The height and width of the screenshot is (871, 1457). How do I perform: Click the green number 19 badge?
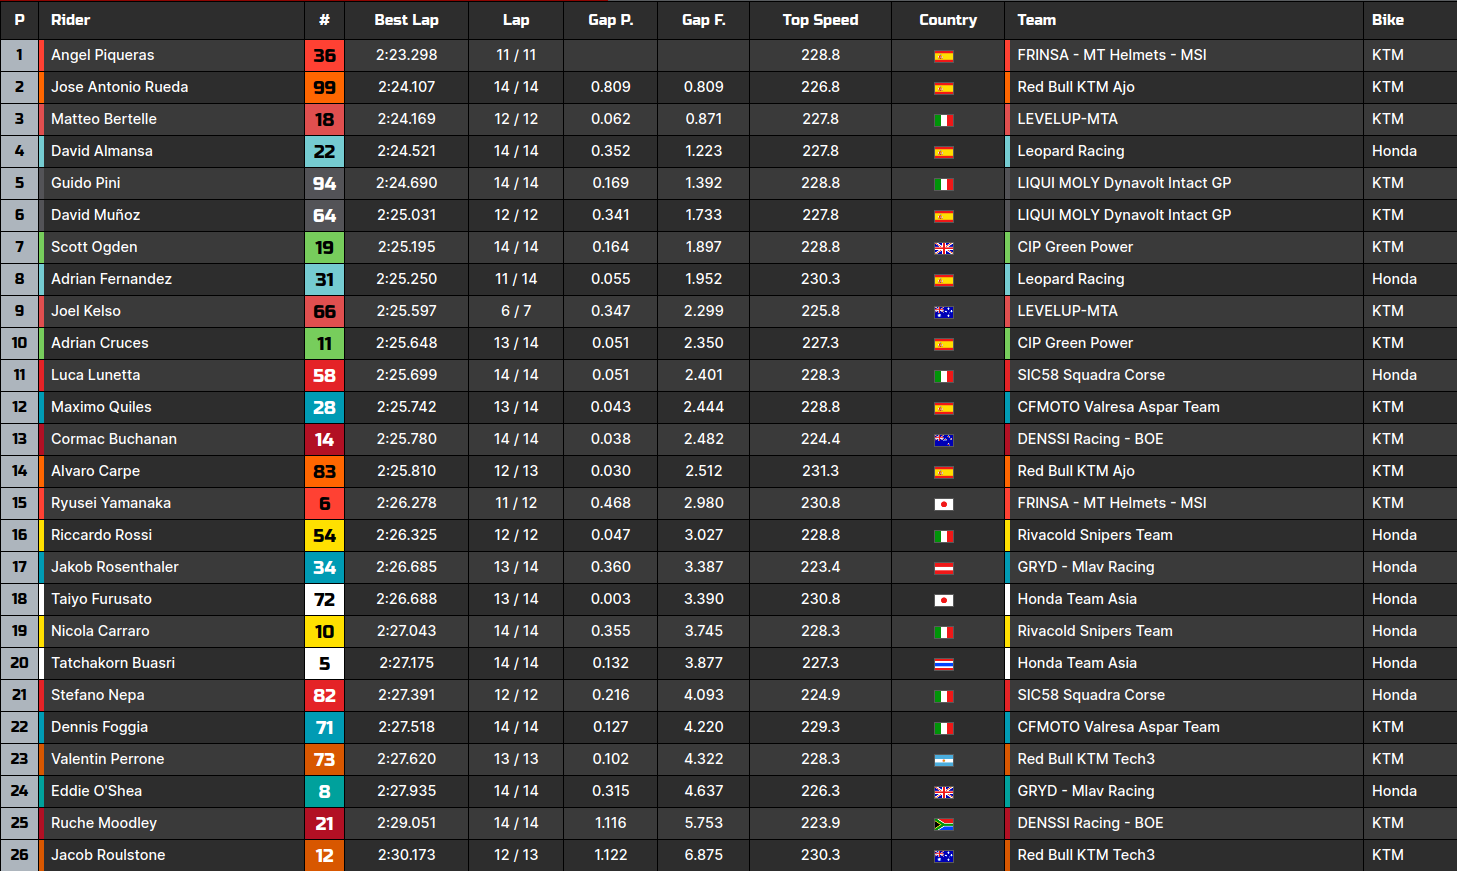coord(324,248)
